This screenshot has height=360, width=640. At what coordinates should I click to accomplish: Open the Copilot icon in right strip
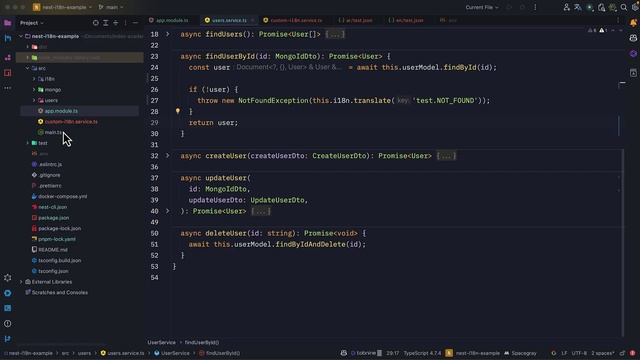[633, 38]
